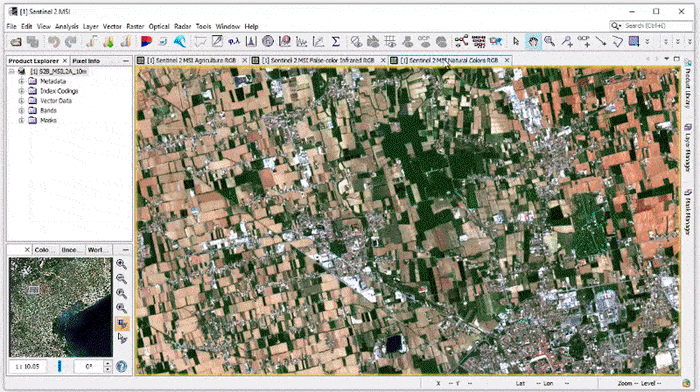Open the editor tabs list dropdown arrow
Screen dimensions: 700x392
(x=667, y=59)
